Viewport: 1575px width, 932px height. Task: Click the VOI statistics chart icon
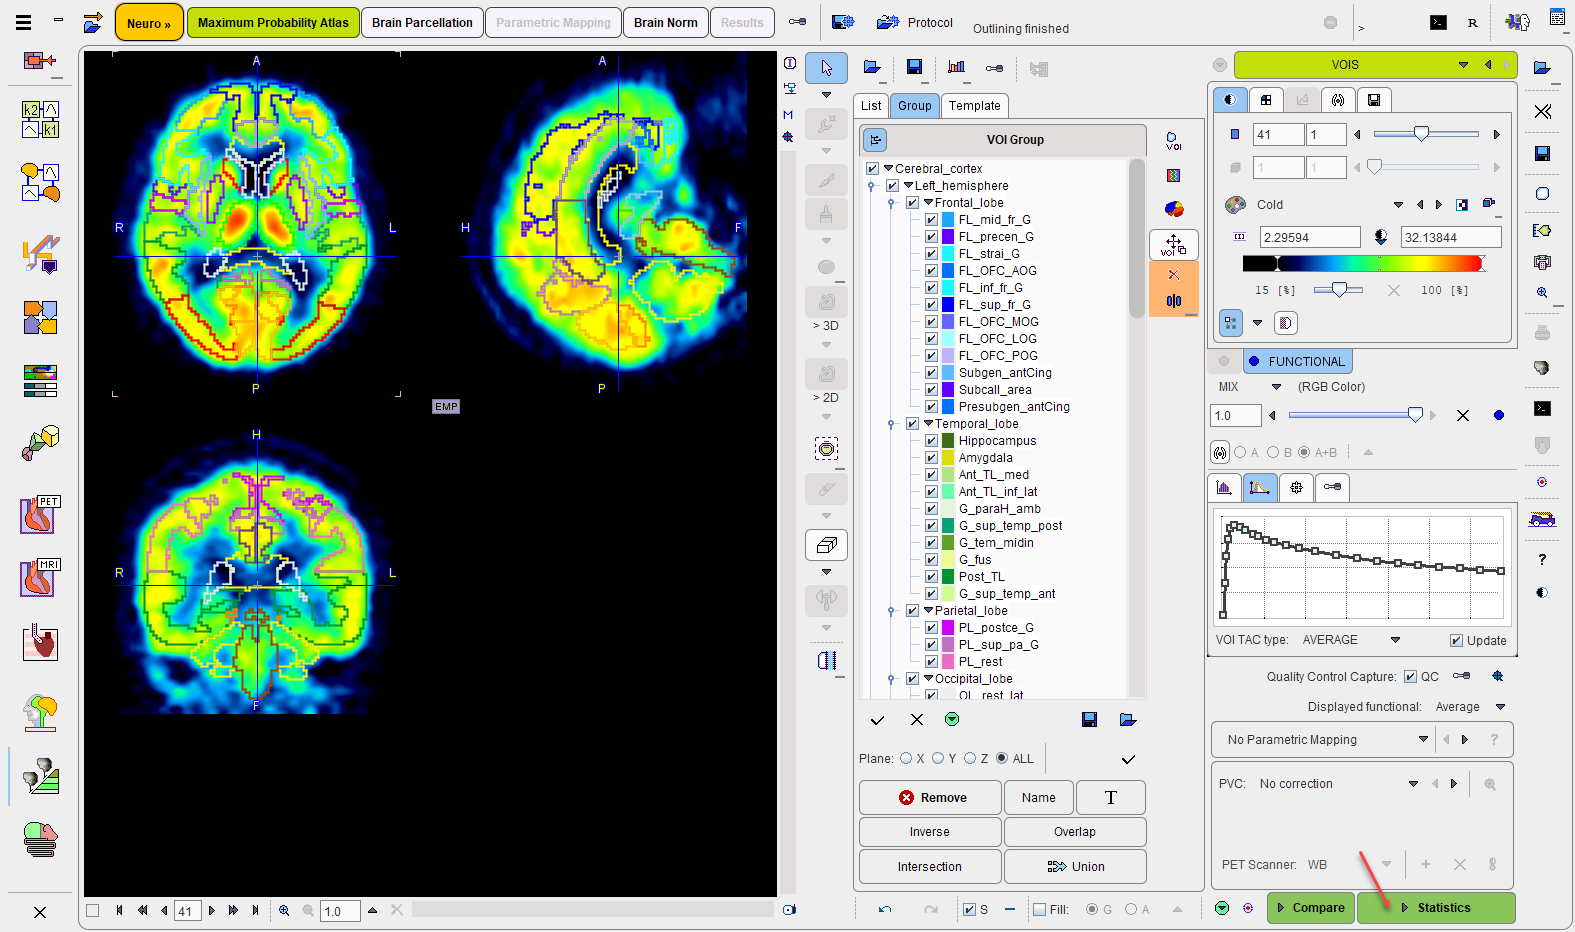pos(956,67)
